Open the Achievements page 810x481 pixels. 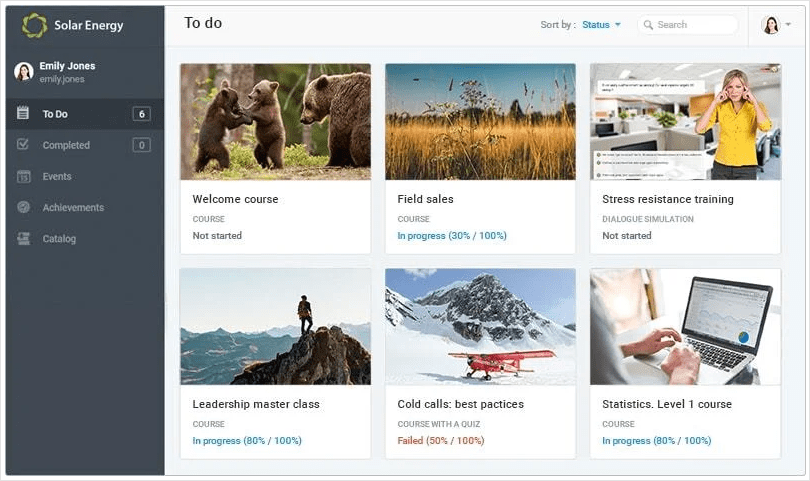[73, 208]
